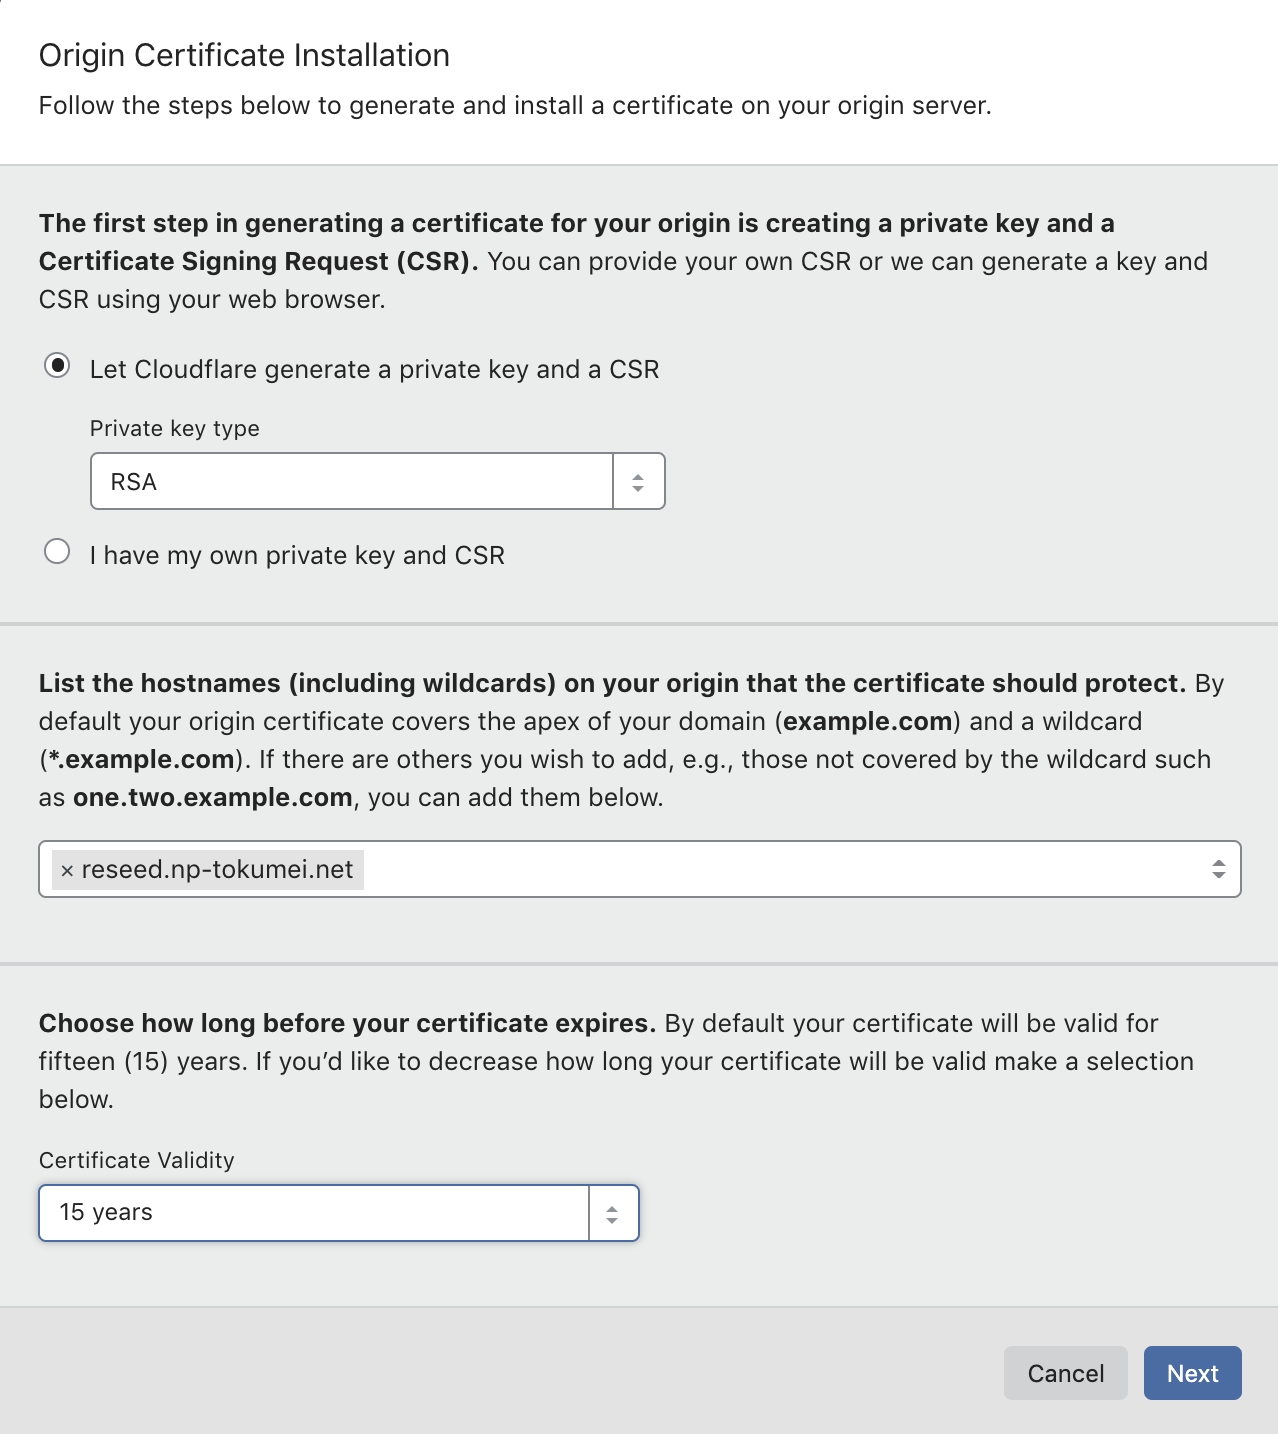
Task: Click the "Certificate Validity" label
Action: point(137,1160)
